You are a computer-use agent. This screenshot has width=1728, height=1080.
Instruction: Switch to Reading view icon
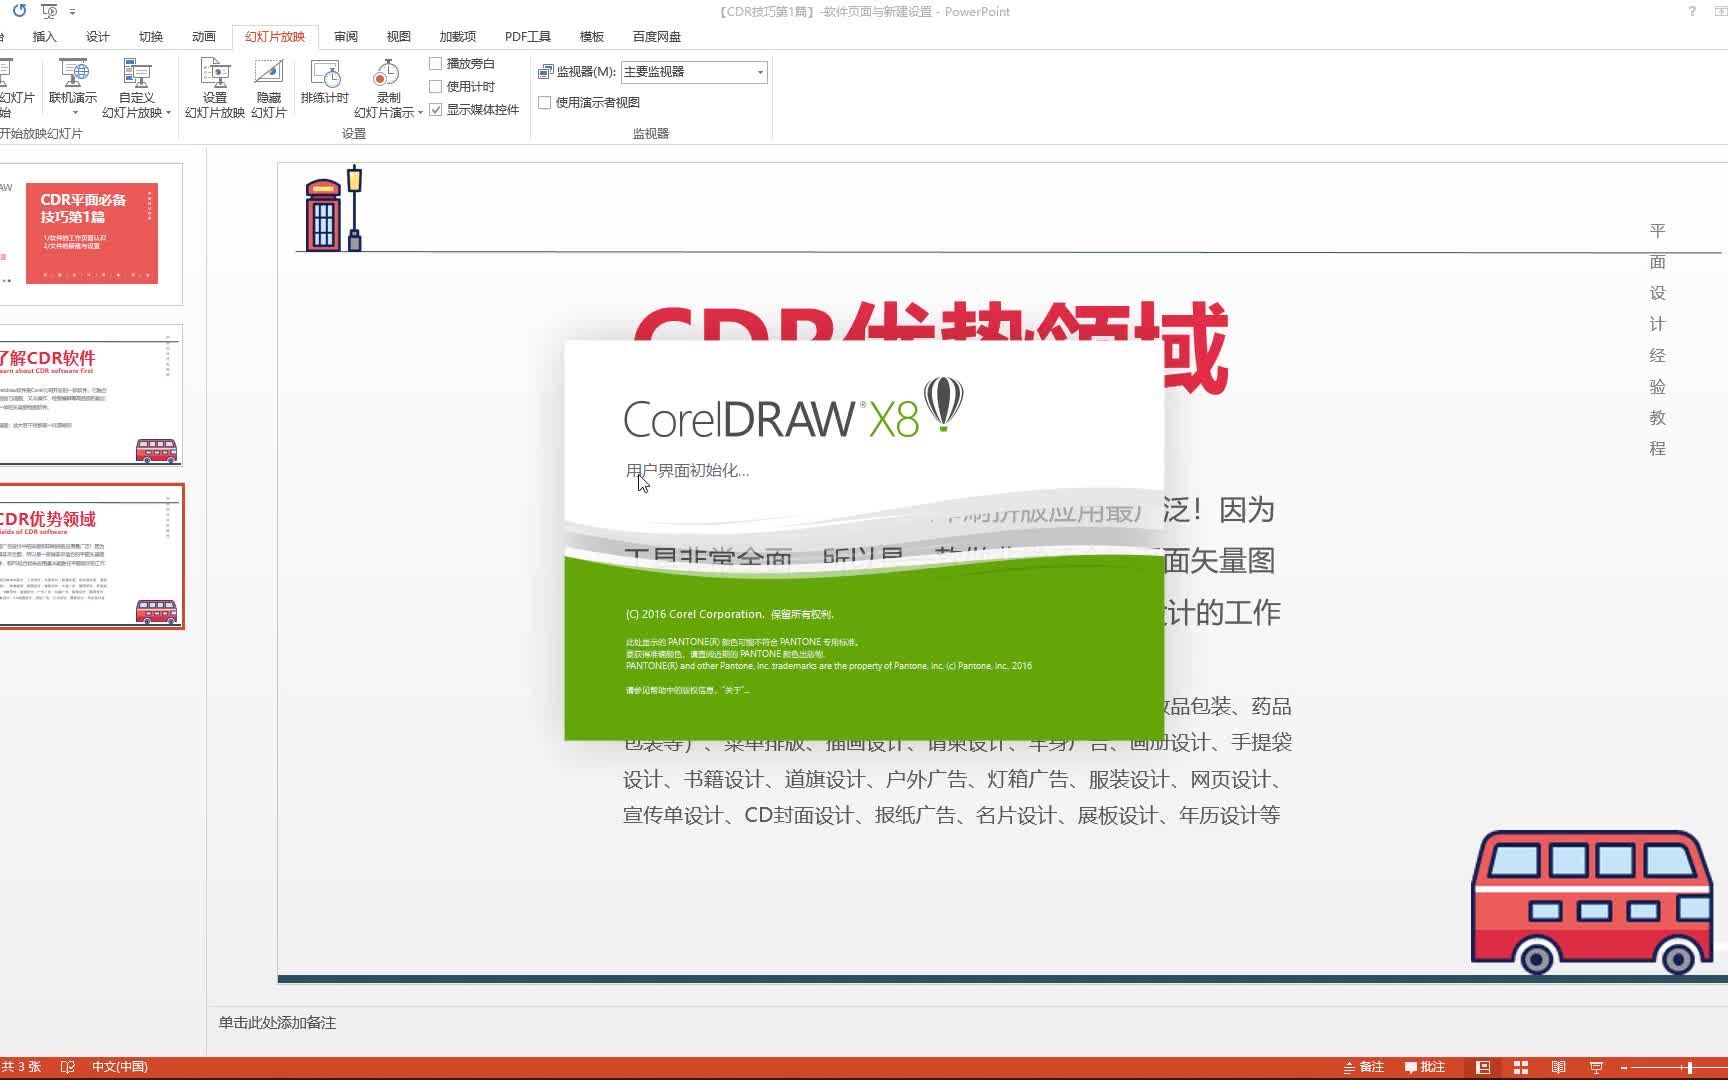[1558, 1067]
